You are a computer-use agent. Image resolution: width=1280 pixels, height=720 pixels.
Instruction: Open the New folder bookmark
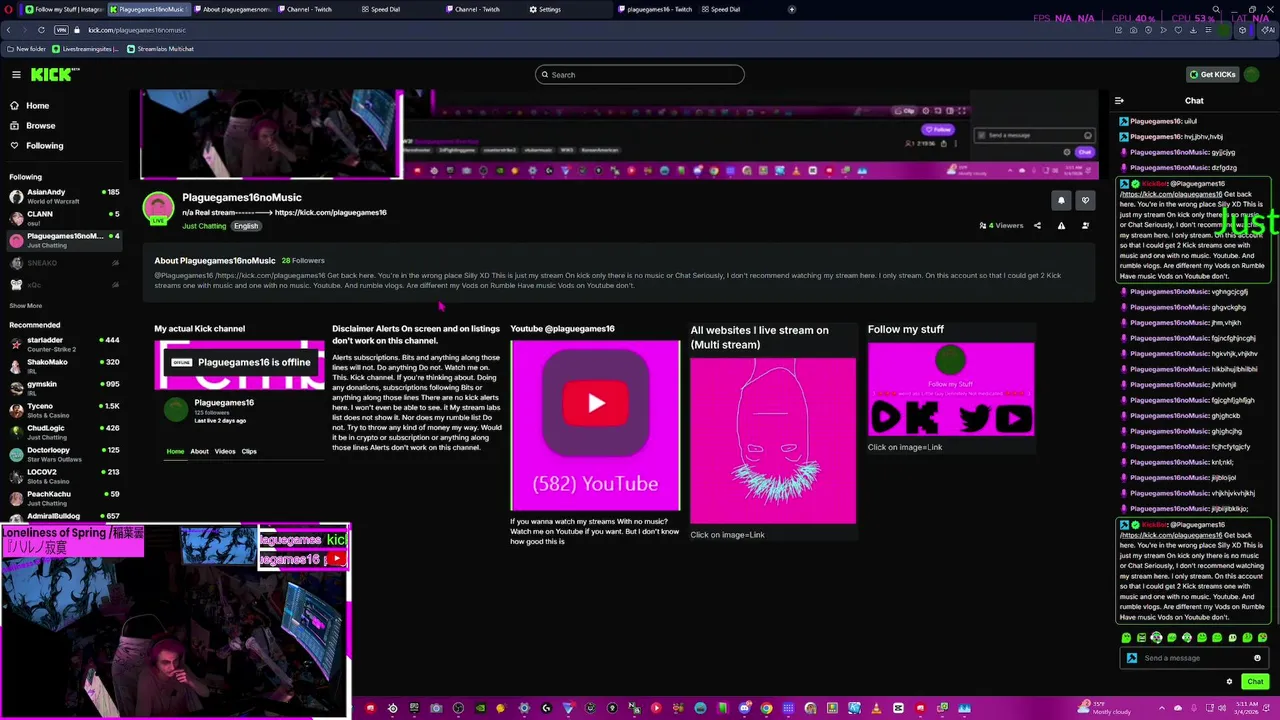27,49
